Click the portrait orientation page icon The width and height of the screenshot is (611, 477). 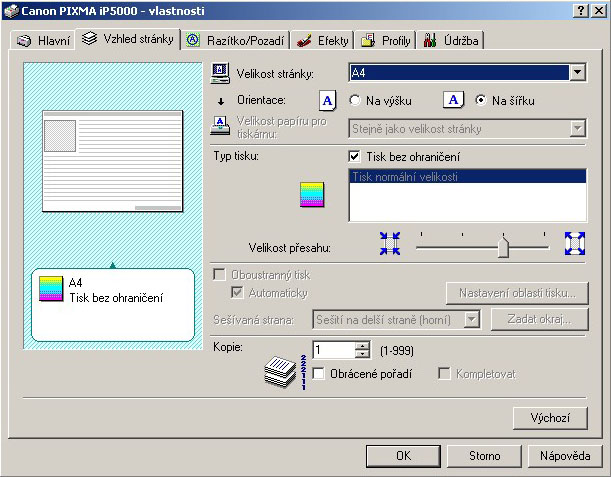[x=327, y=100]
